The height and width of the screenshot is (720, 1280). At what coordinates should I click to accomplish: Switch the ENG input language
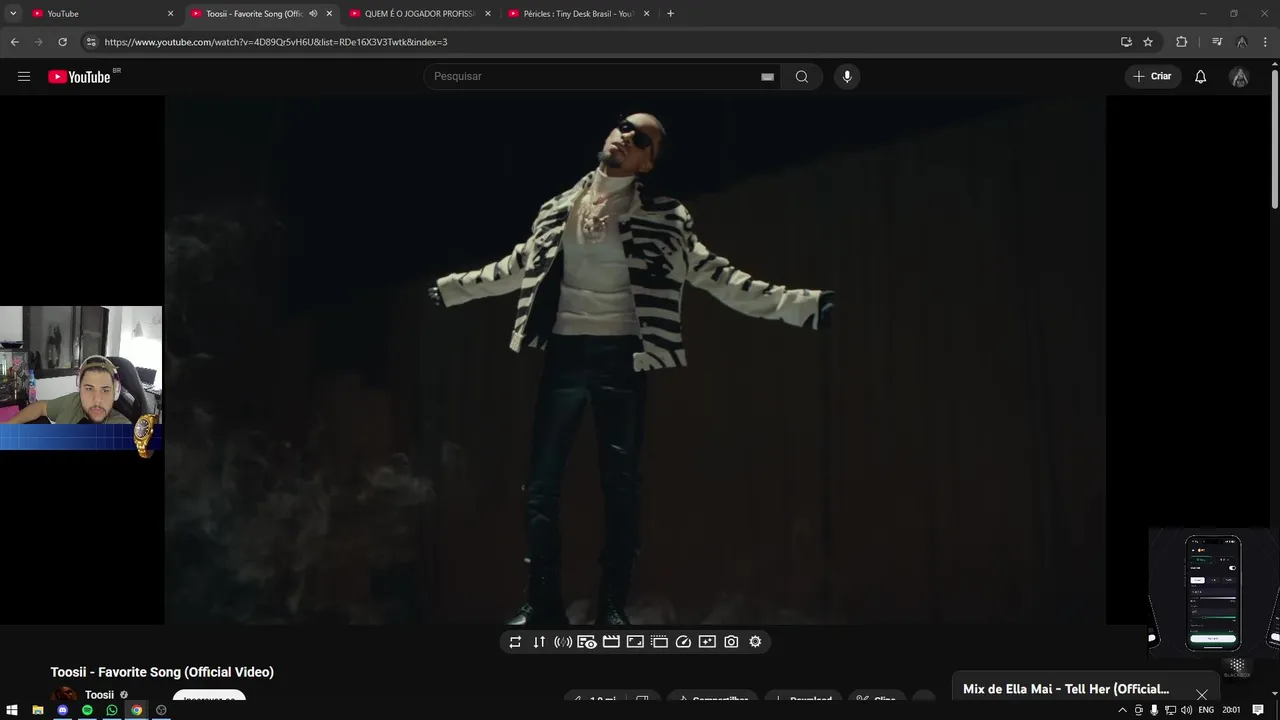pyautogui.click(x=1206, y=710)
